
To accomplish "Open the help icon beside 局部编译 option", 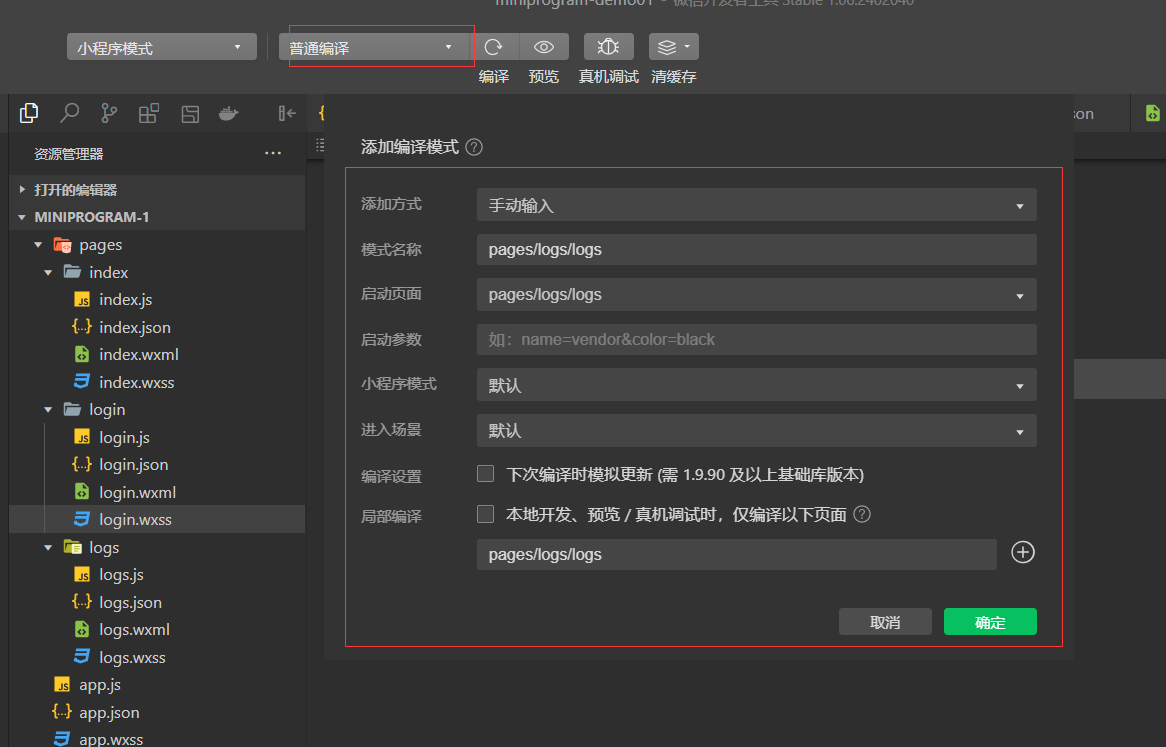I will [x=862, y=514].
